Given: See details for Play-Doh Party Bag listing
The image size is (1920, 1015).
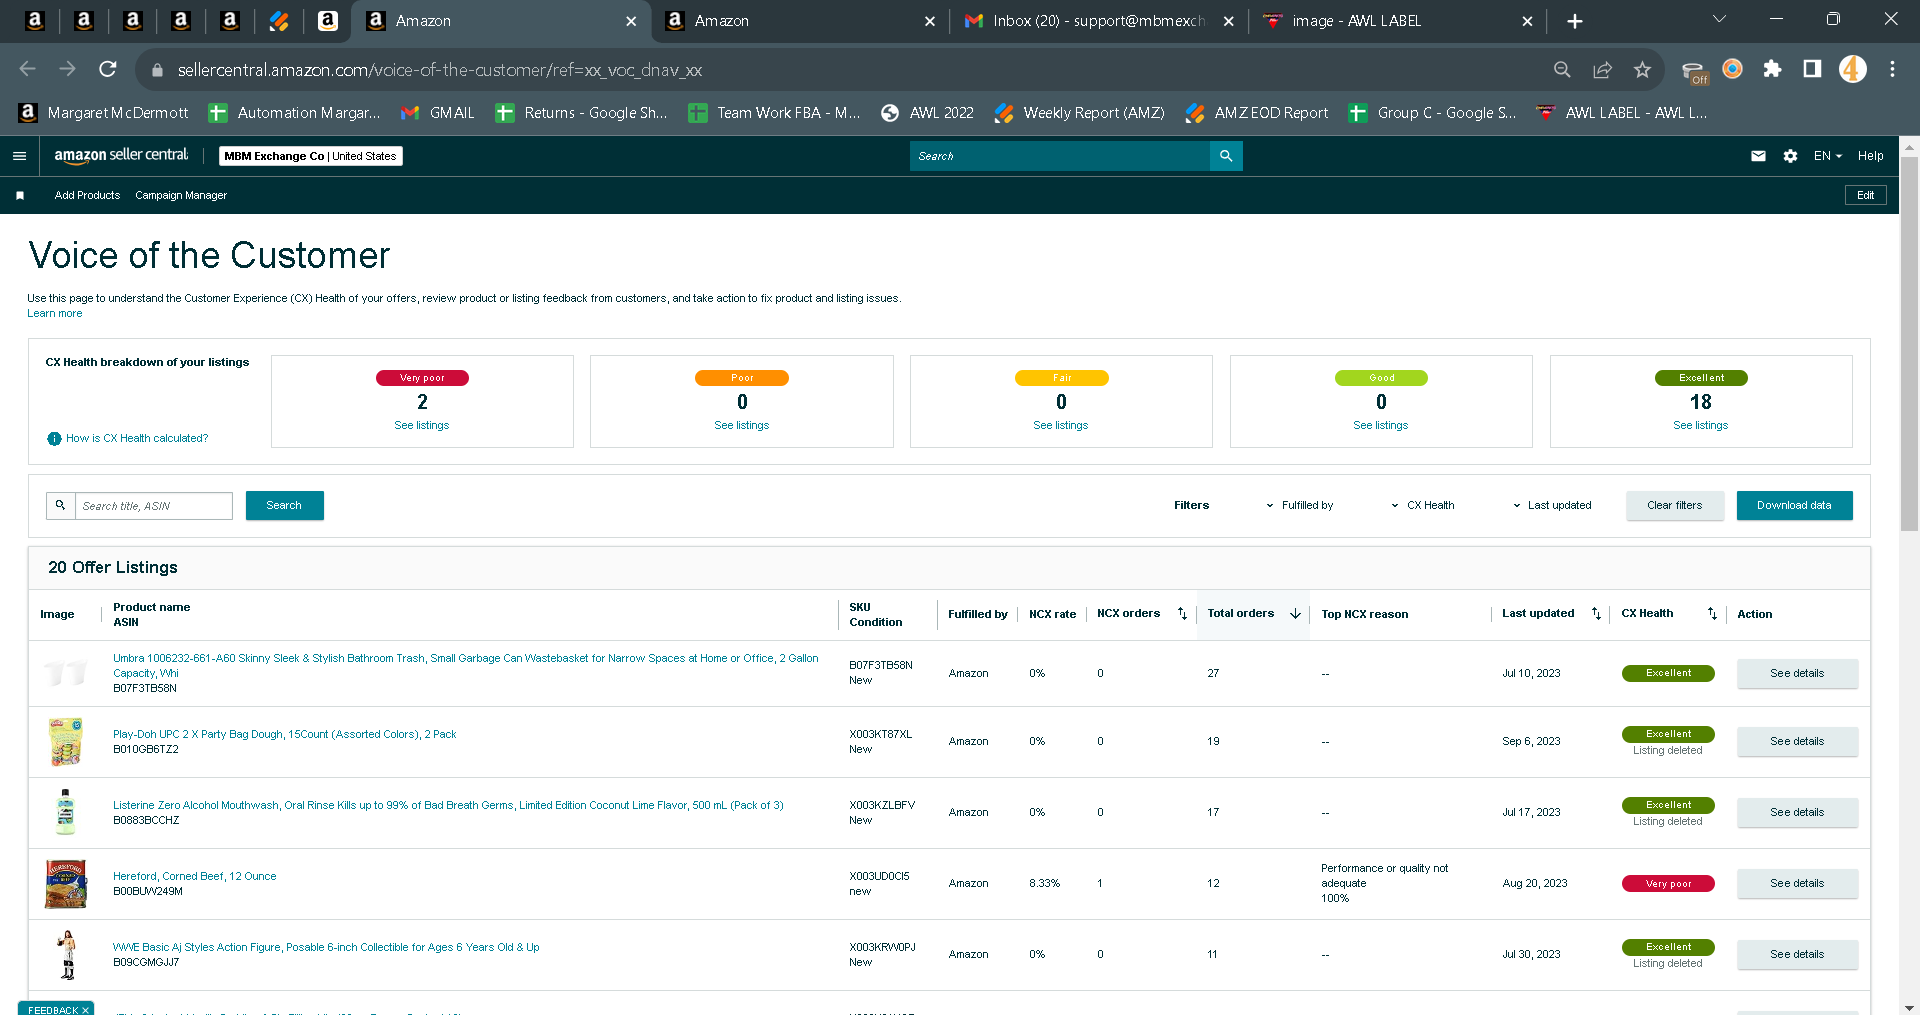Looking at the screenshot, I should click(x=1797, y=742).
